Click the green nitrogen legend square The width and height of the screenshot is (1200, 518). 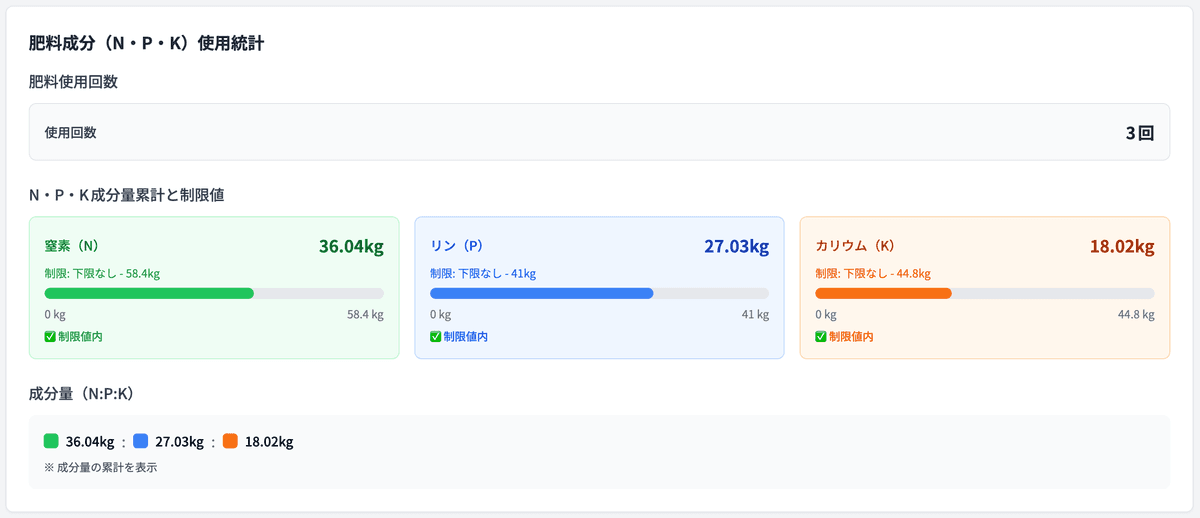click(x=52, y=441)
